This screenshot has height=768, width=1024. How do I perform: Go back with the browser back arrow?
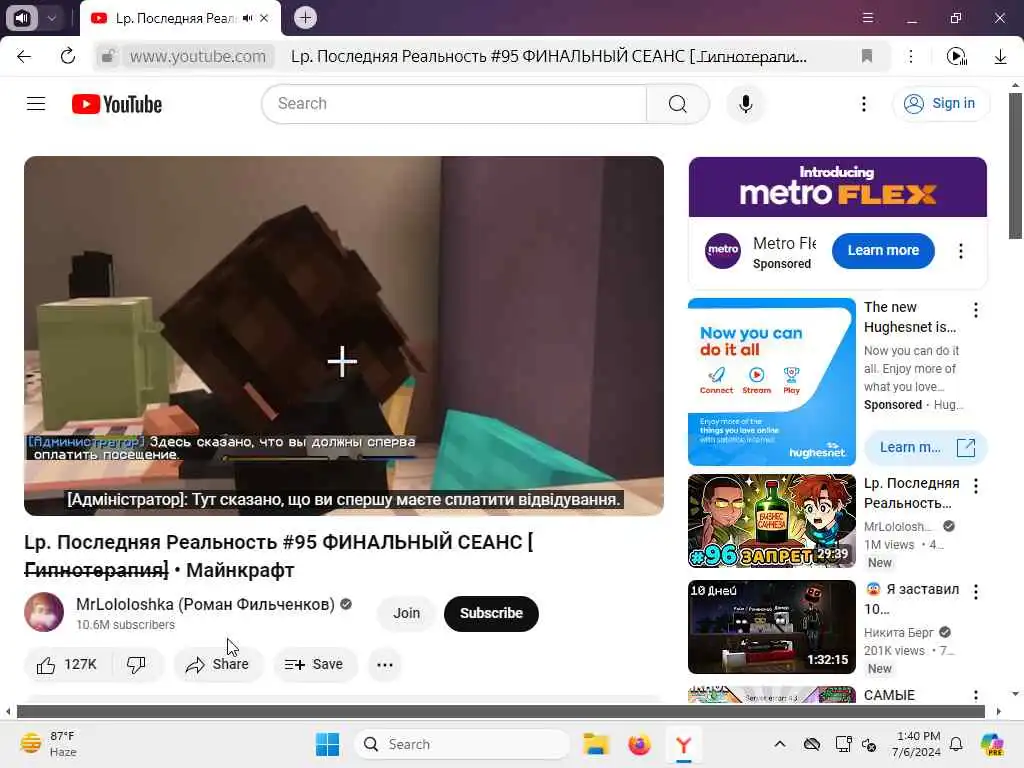click(x=24, y=56)
